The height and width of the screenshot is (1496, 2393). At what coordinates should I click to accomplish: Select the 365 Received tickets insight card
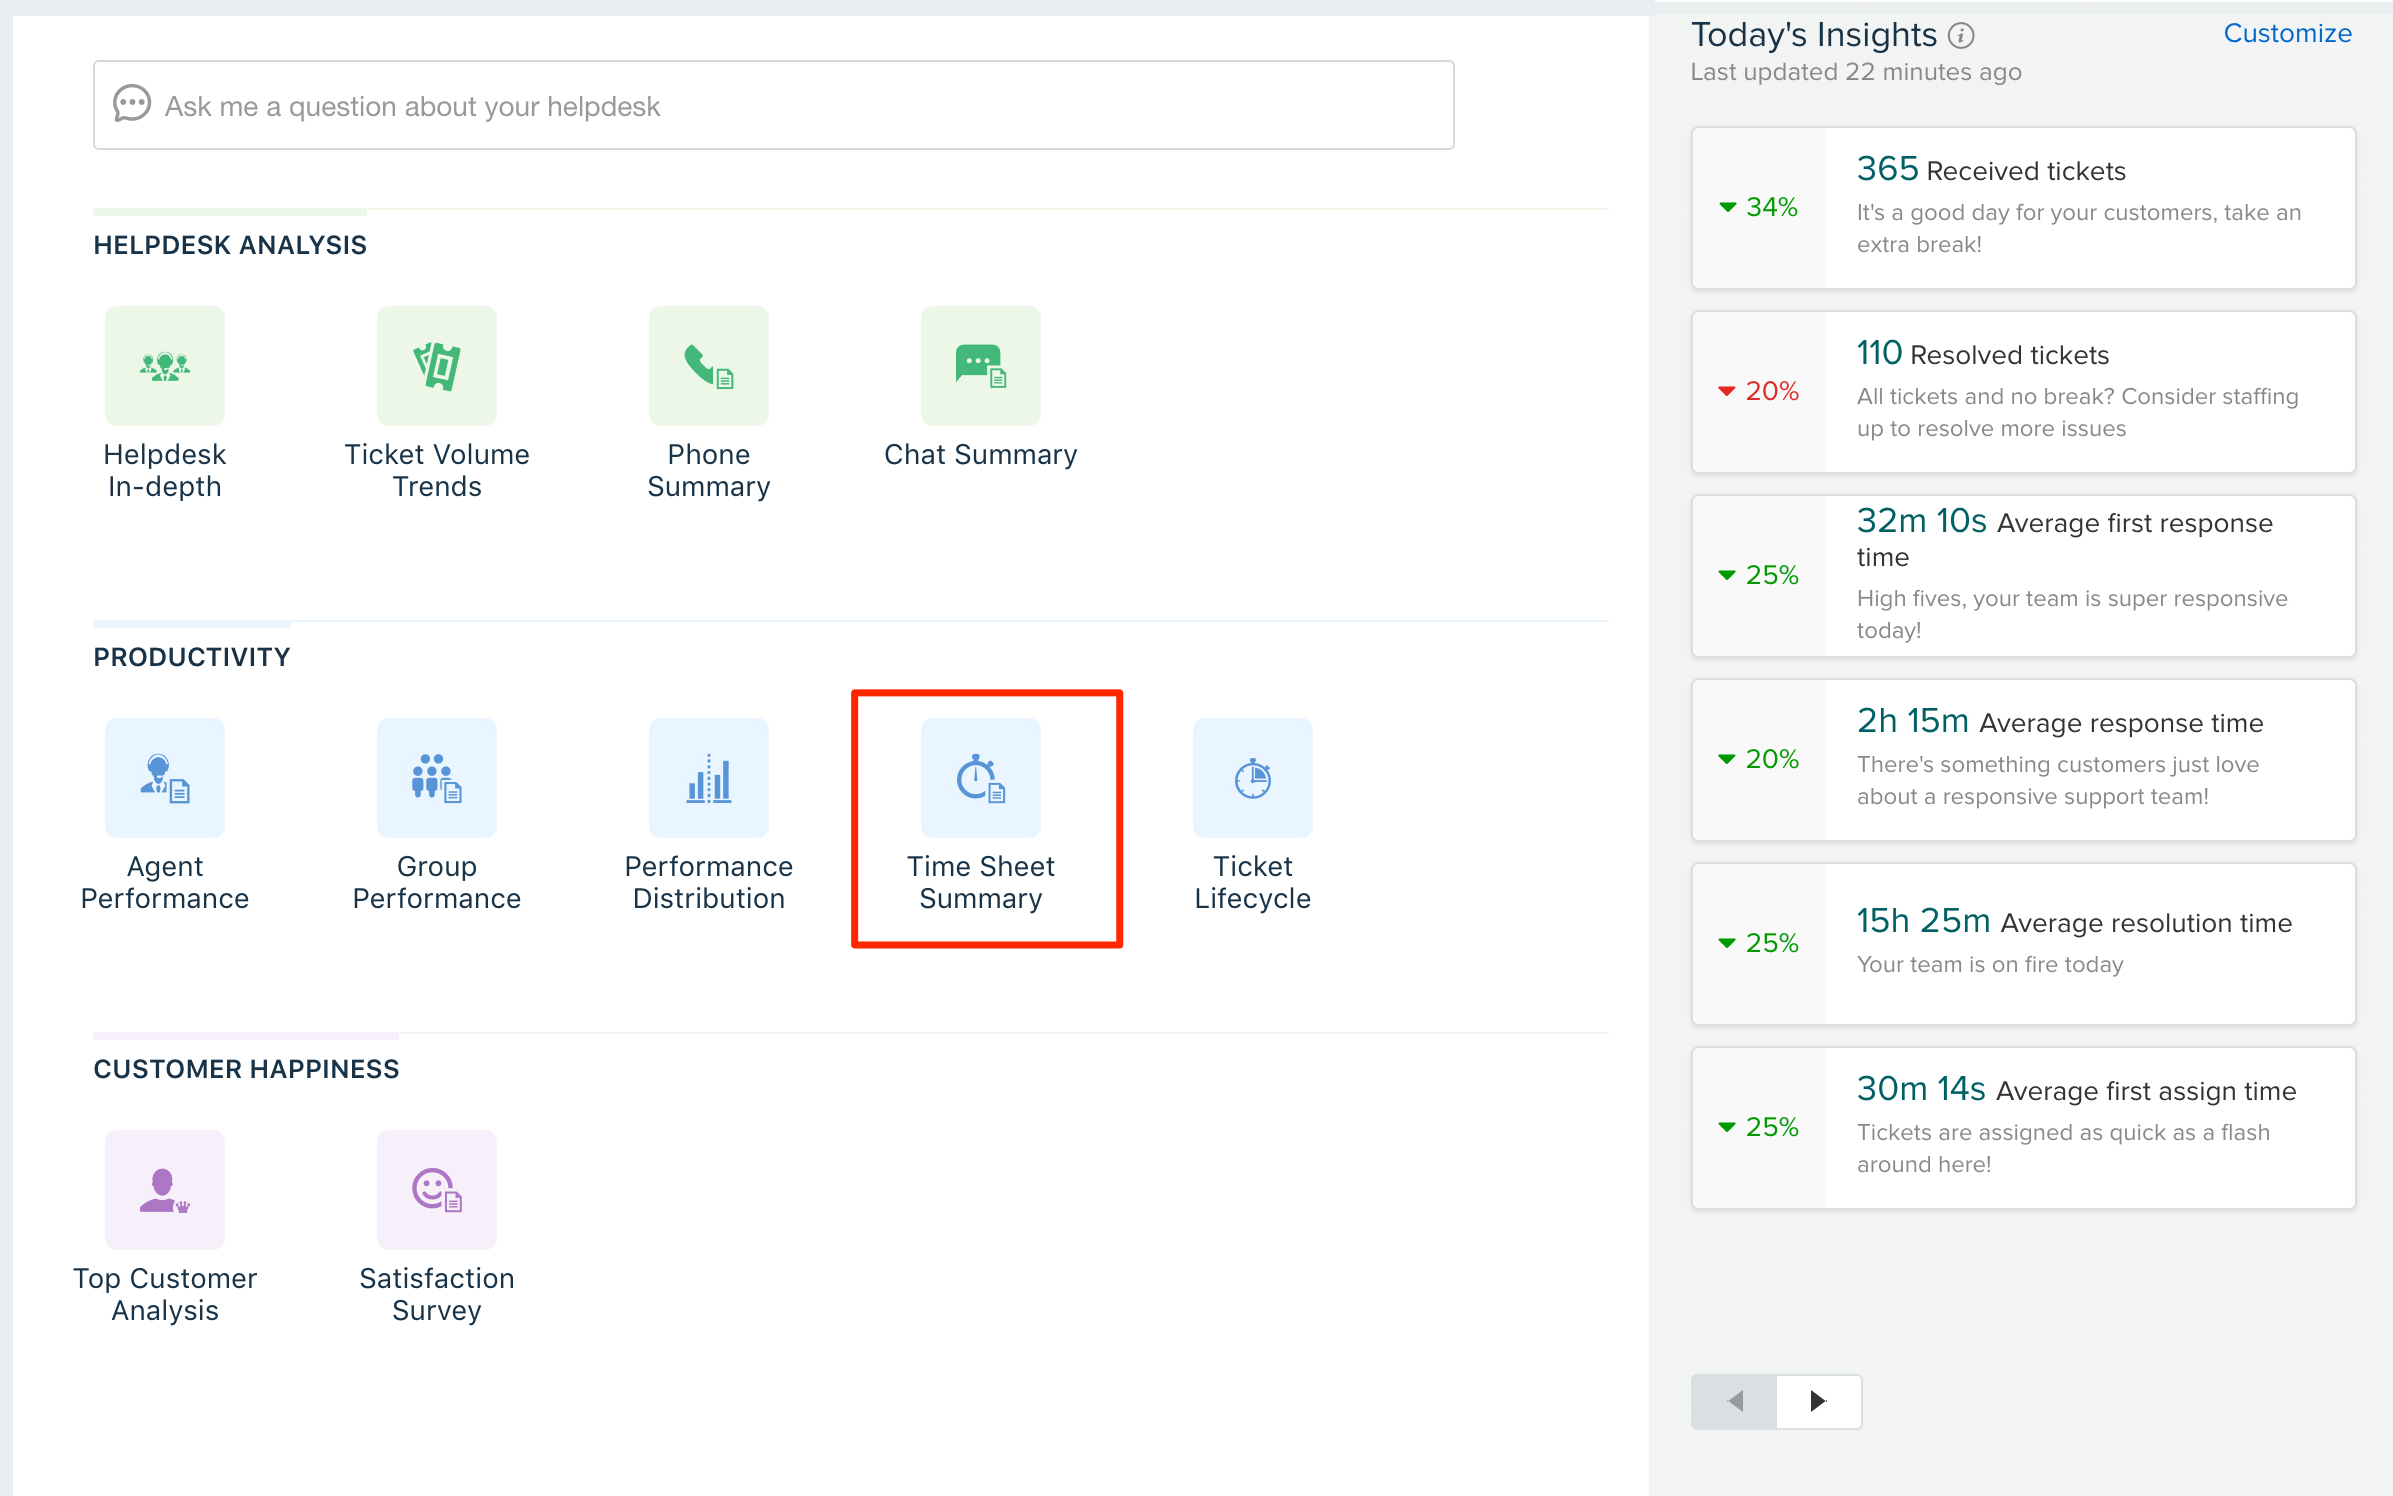pos(2023,208)
